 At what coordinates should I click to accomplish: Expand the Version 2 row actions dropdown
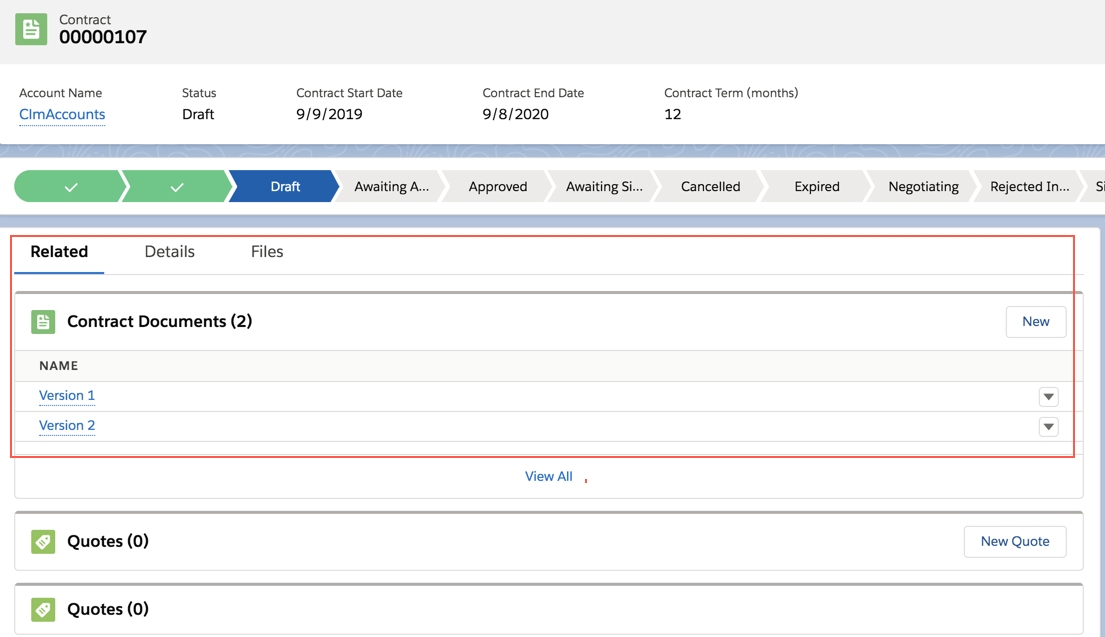pos(1049,427)
